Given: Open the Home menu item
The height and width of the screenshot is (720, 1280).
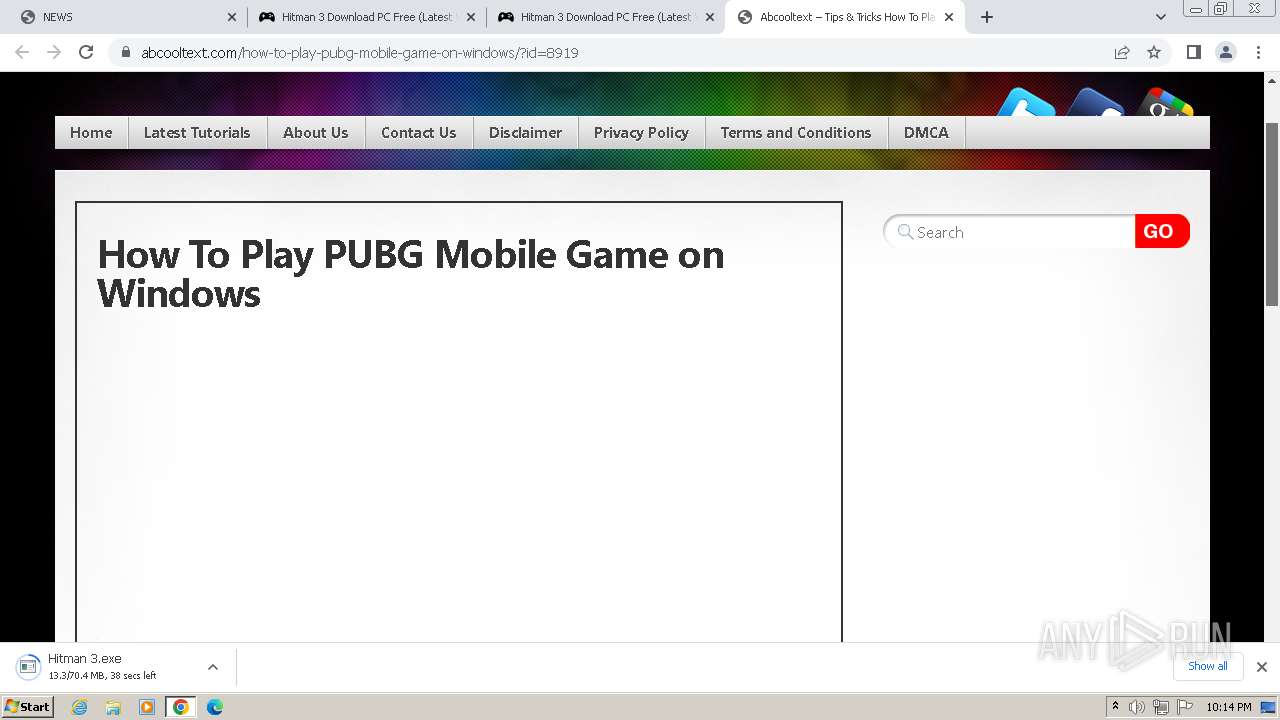Looking at the screenshot, I should pos(91,132).
